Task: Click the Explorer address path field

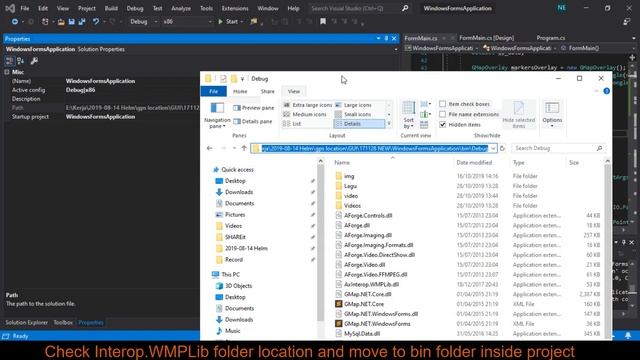Action: tap(374, 148)
